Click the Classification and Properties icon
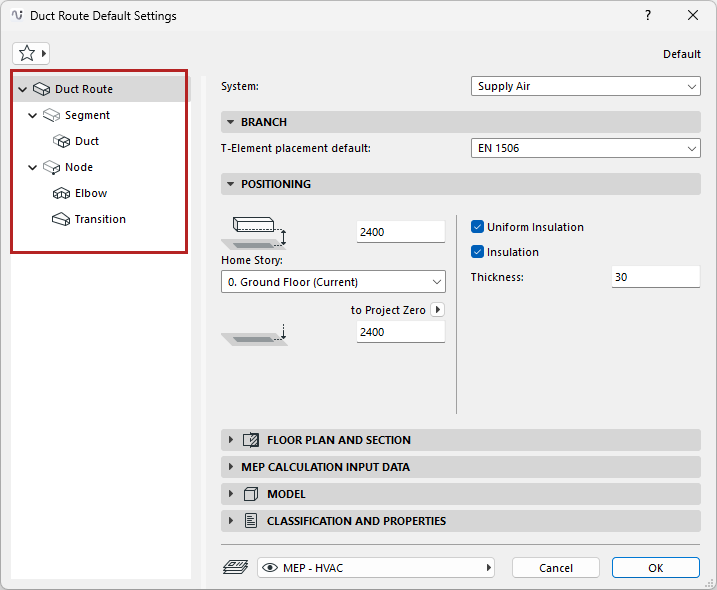 click(x=251, y=521)
